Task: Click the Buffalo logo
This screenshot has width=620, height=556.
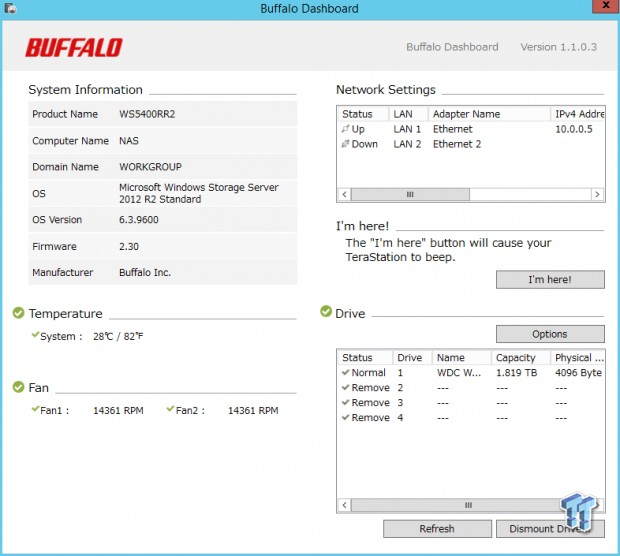Action: 74,48
